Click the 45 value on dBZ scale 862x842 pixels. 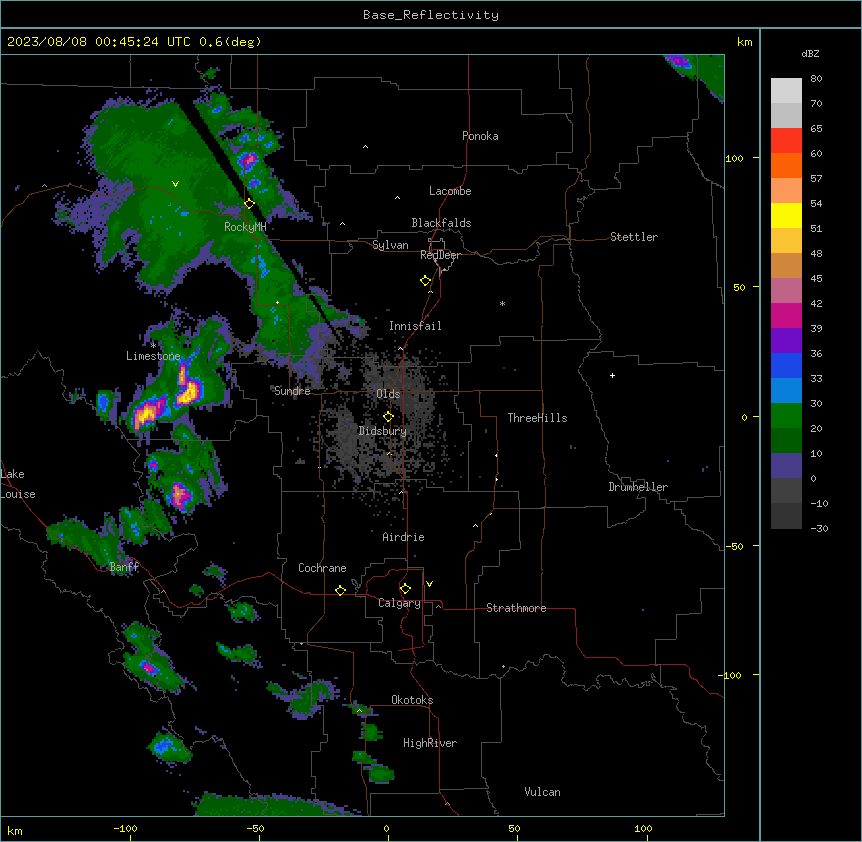tap(816, 279)
